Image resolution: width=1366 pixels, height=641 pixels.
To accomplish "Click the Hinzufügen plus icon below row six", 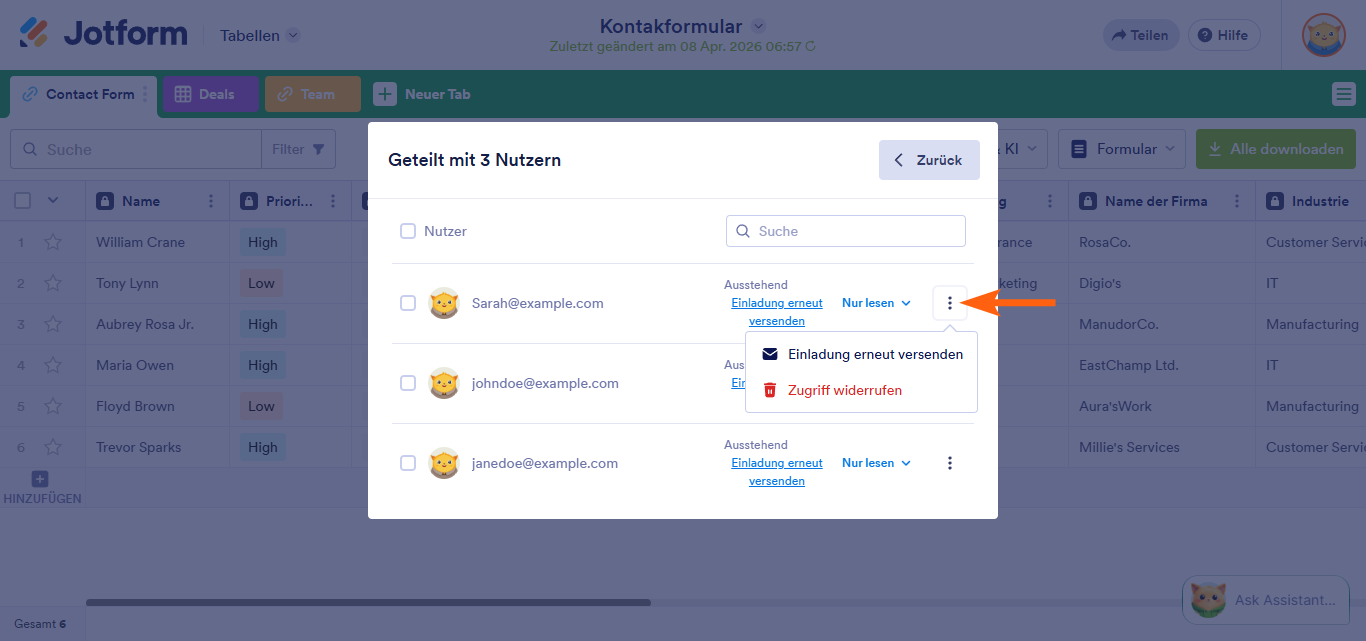I will (x=39, y=479).
